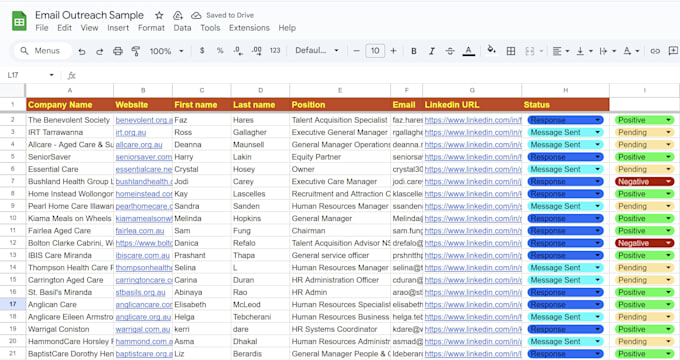Image resolution: width=680 pixels, height=360 pixels.
Task: Decrease decimal places
Action: pos(238,51)
